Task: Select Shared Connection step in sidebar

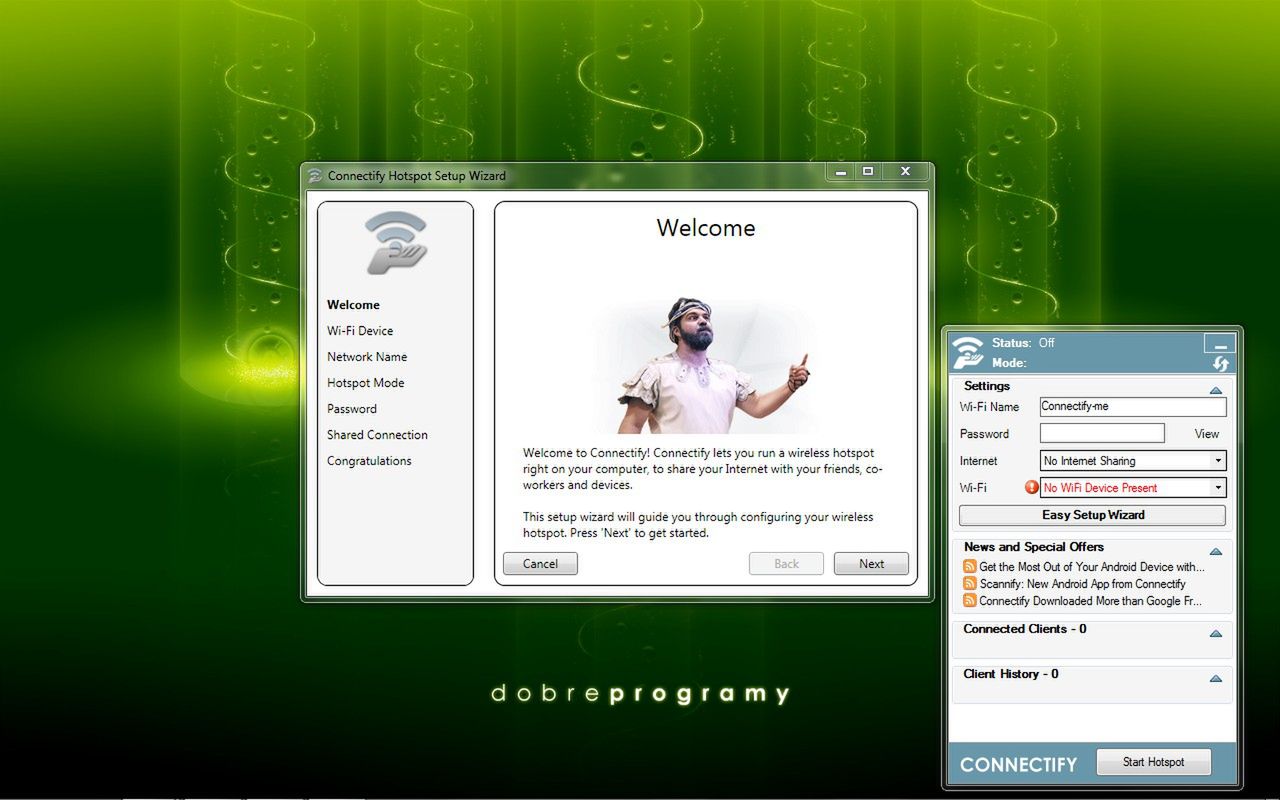Action: (x=377, y=435)
